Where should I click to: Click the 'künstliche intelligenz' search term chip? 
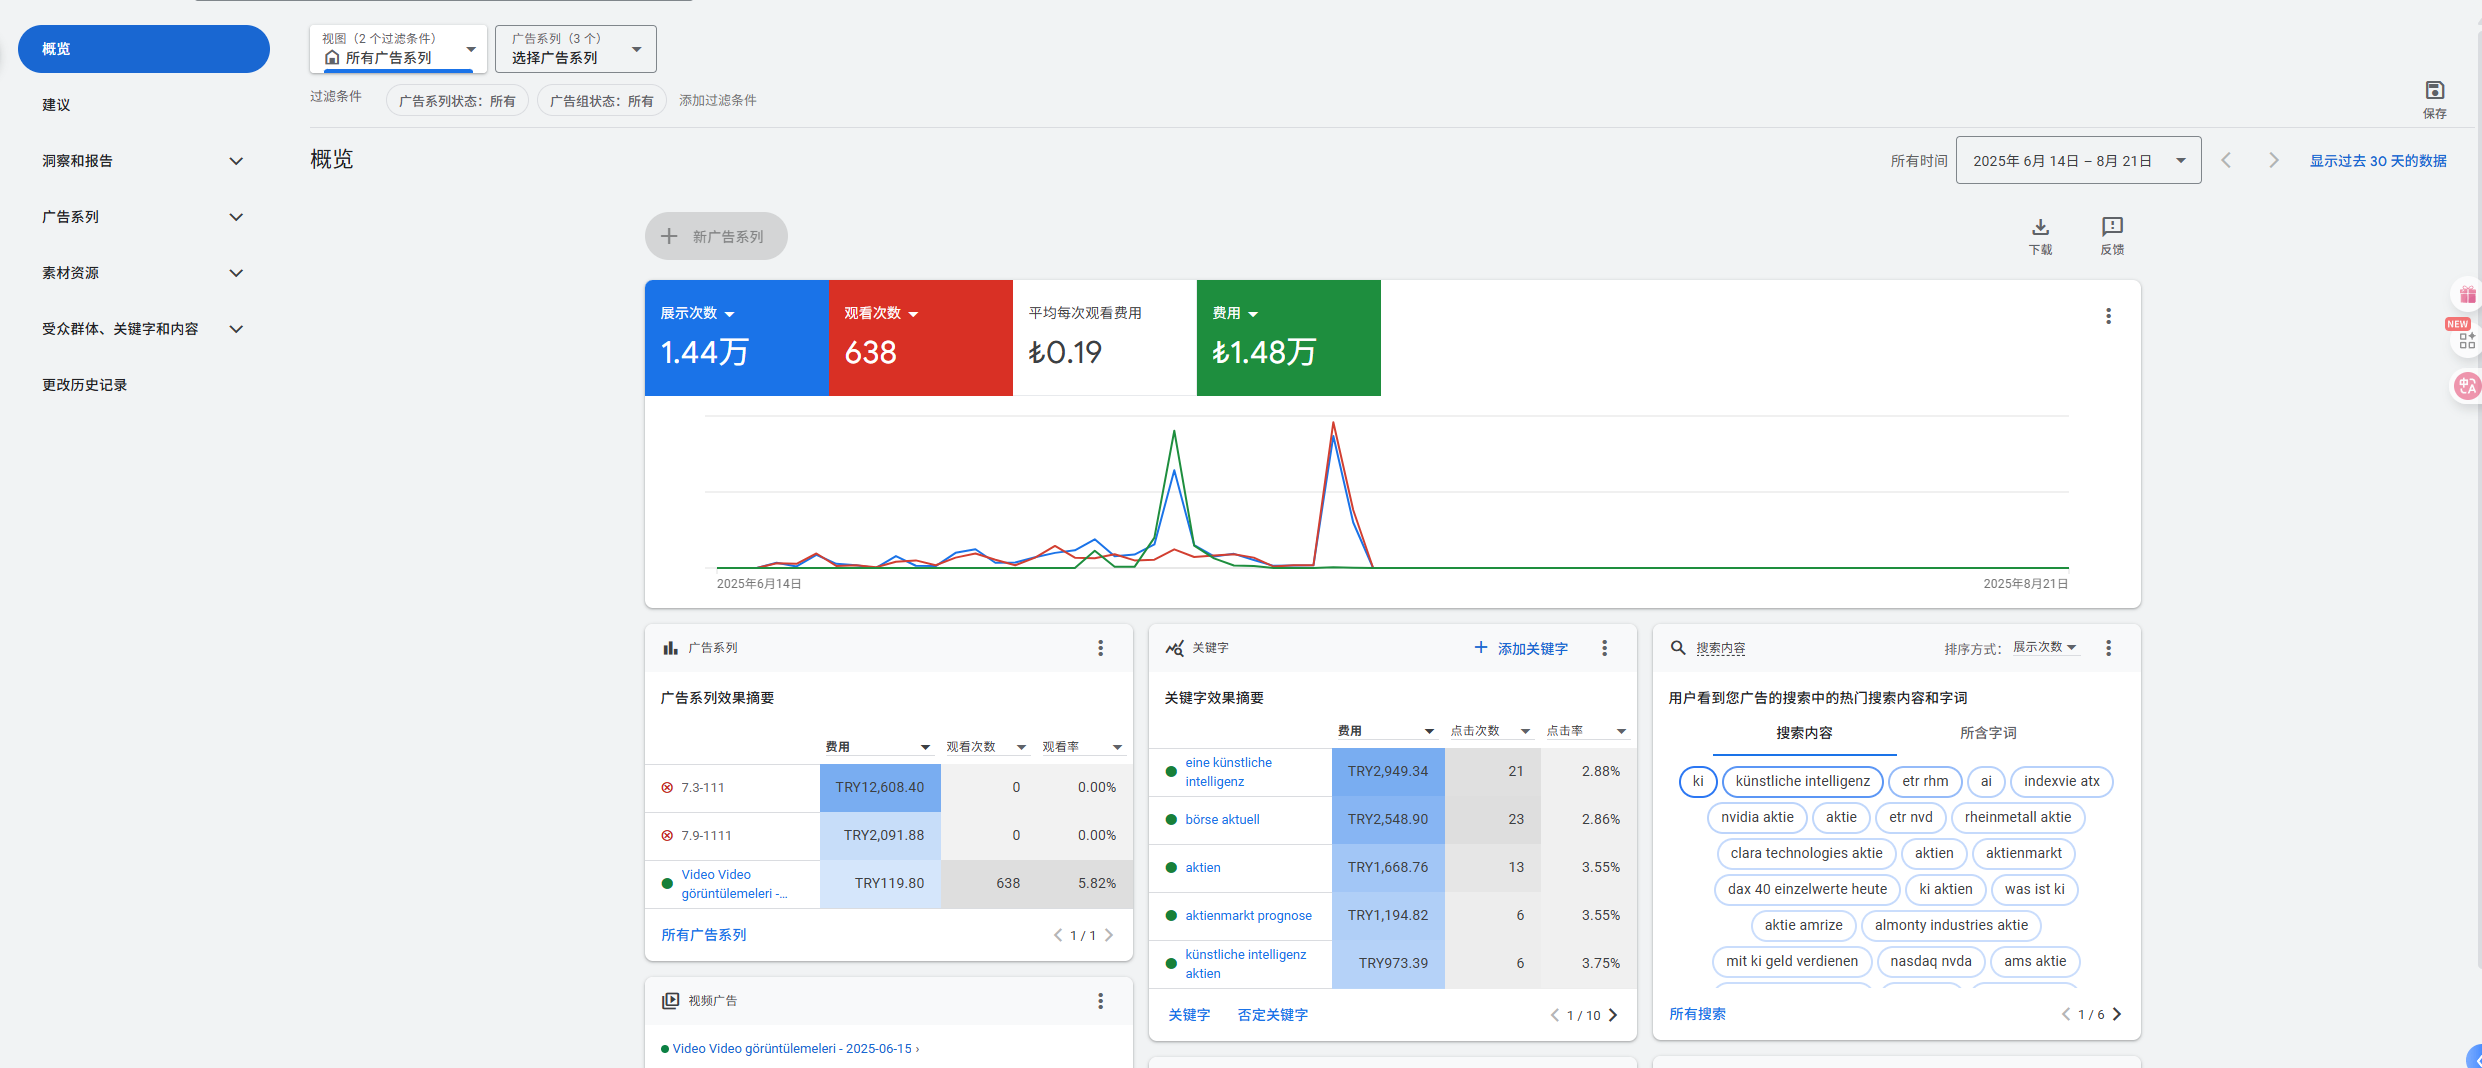tap(1802, 781)
